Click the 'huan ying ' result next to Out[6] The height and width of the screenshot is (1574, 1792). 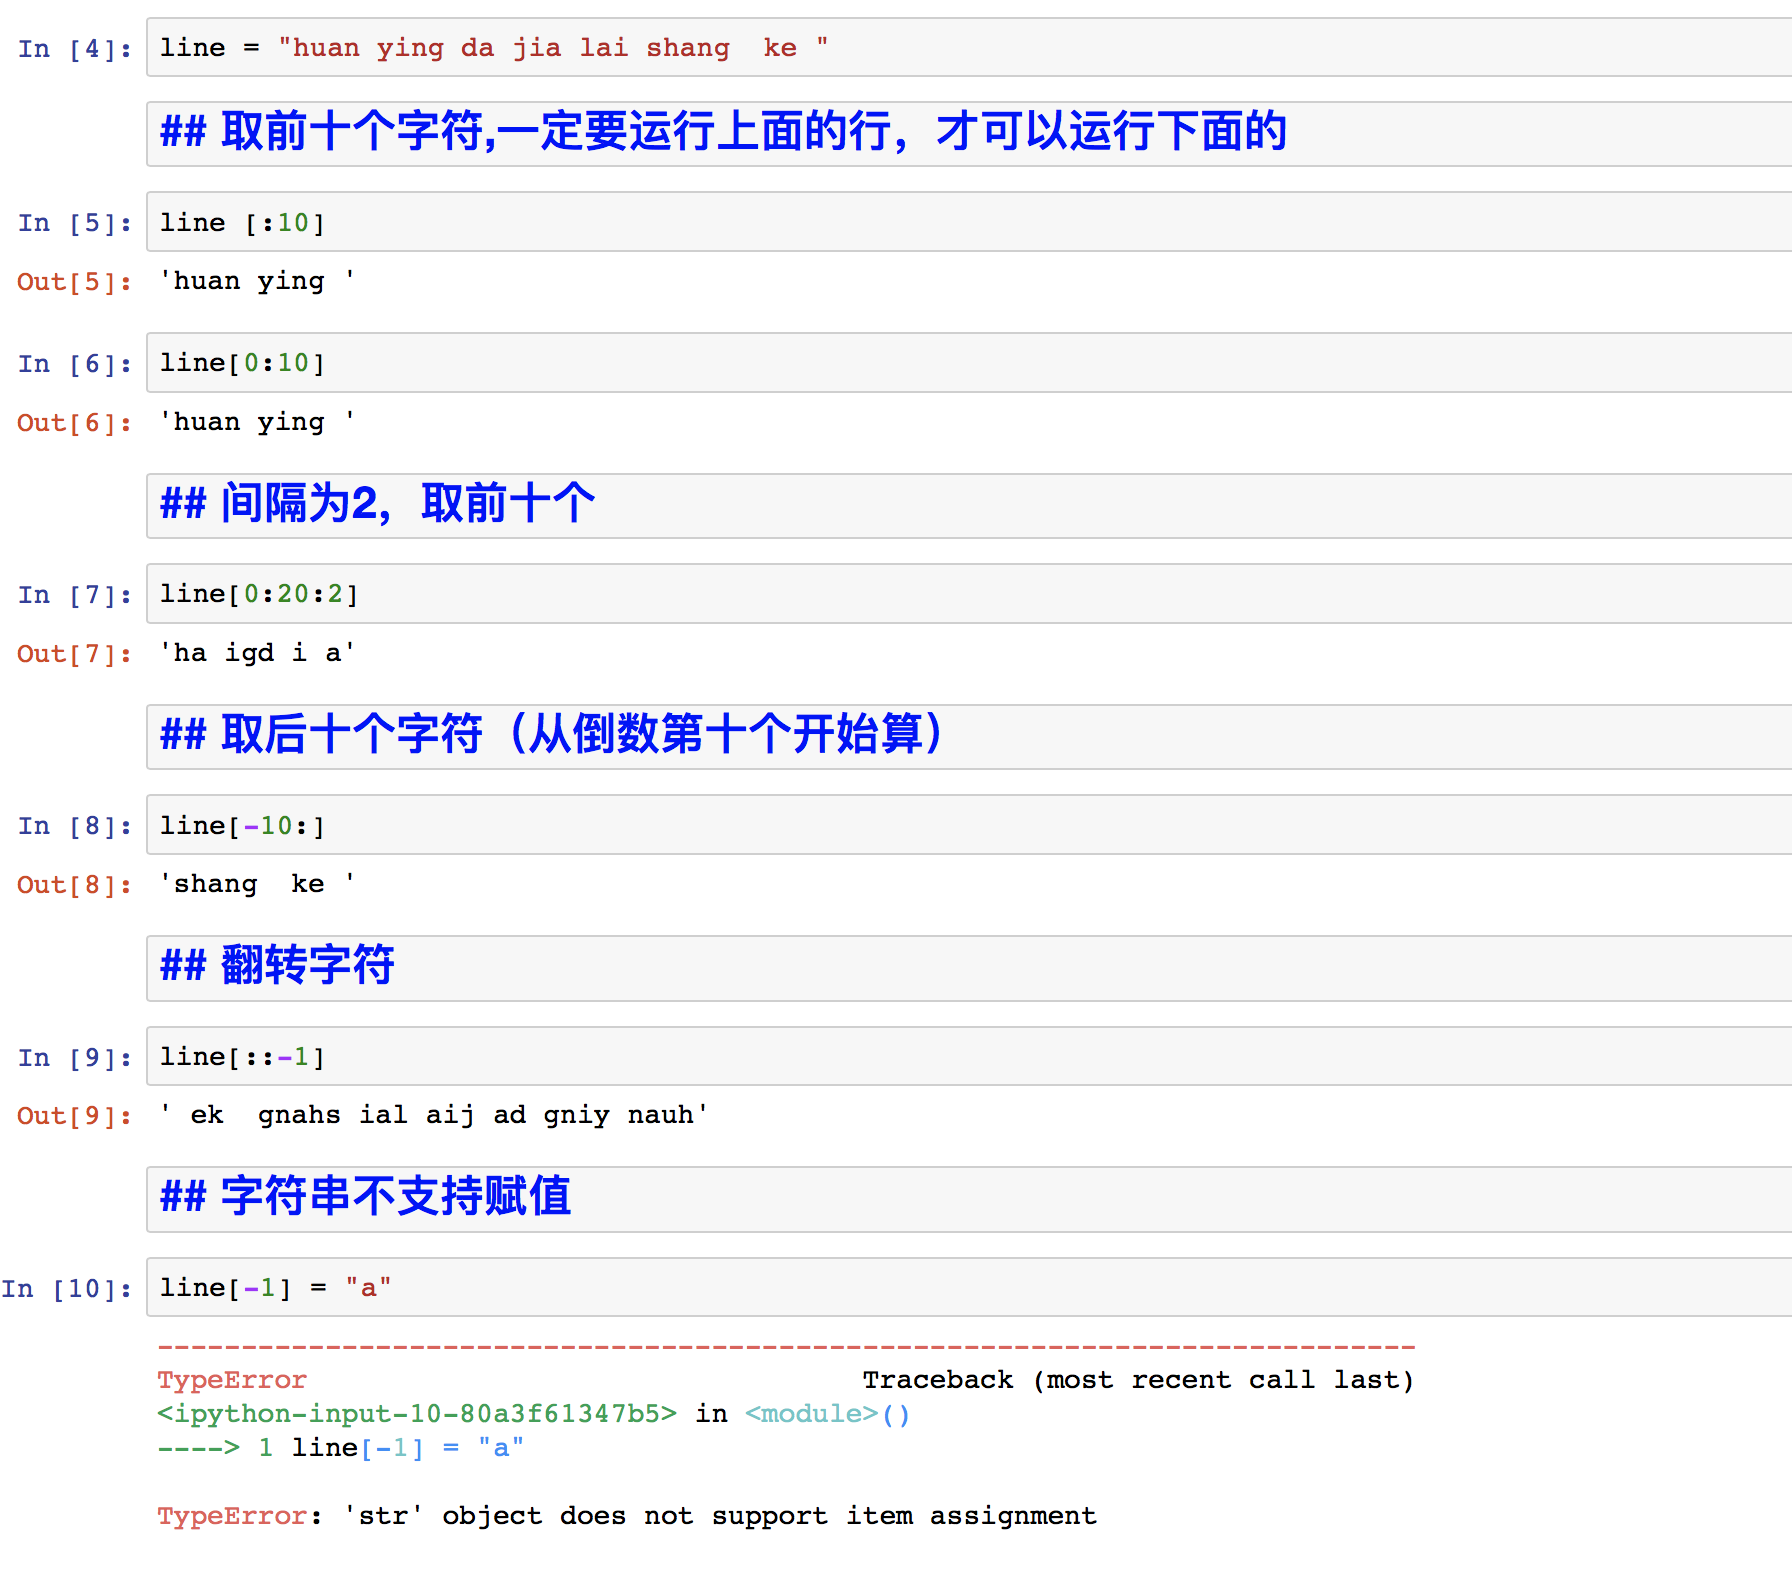pyautogui.click(x=257, y=422)
